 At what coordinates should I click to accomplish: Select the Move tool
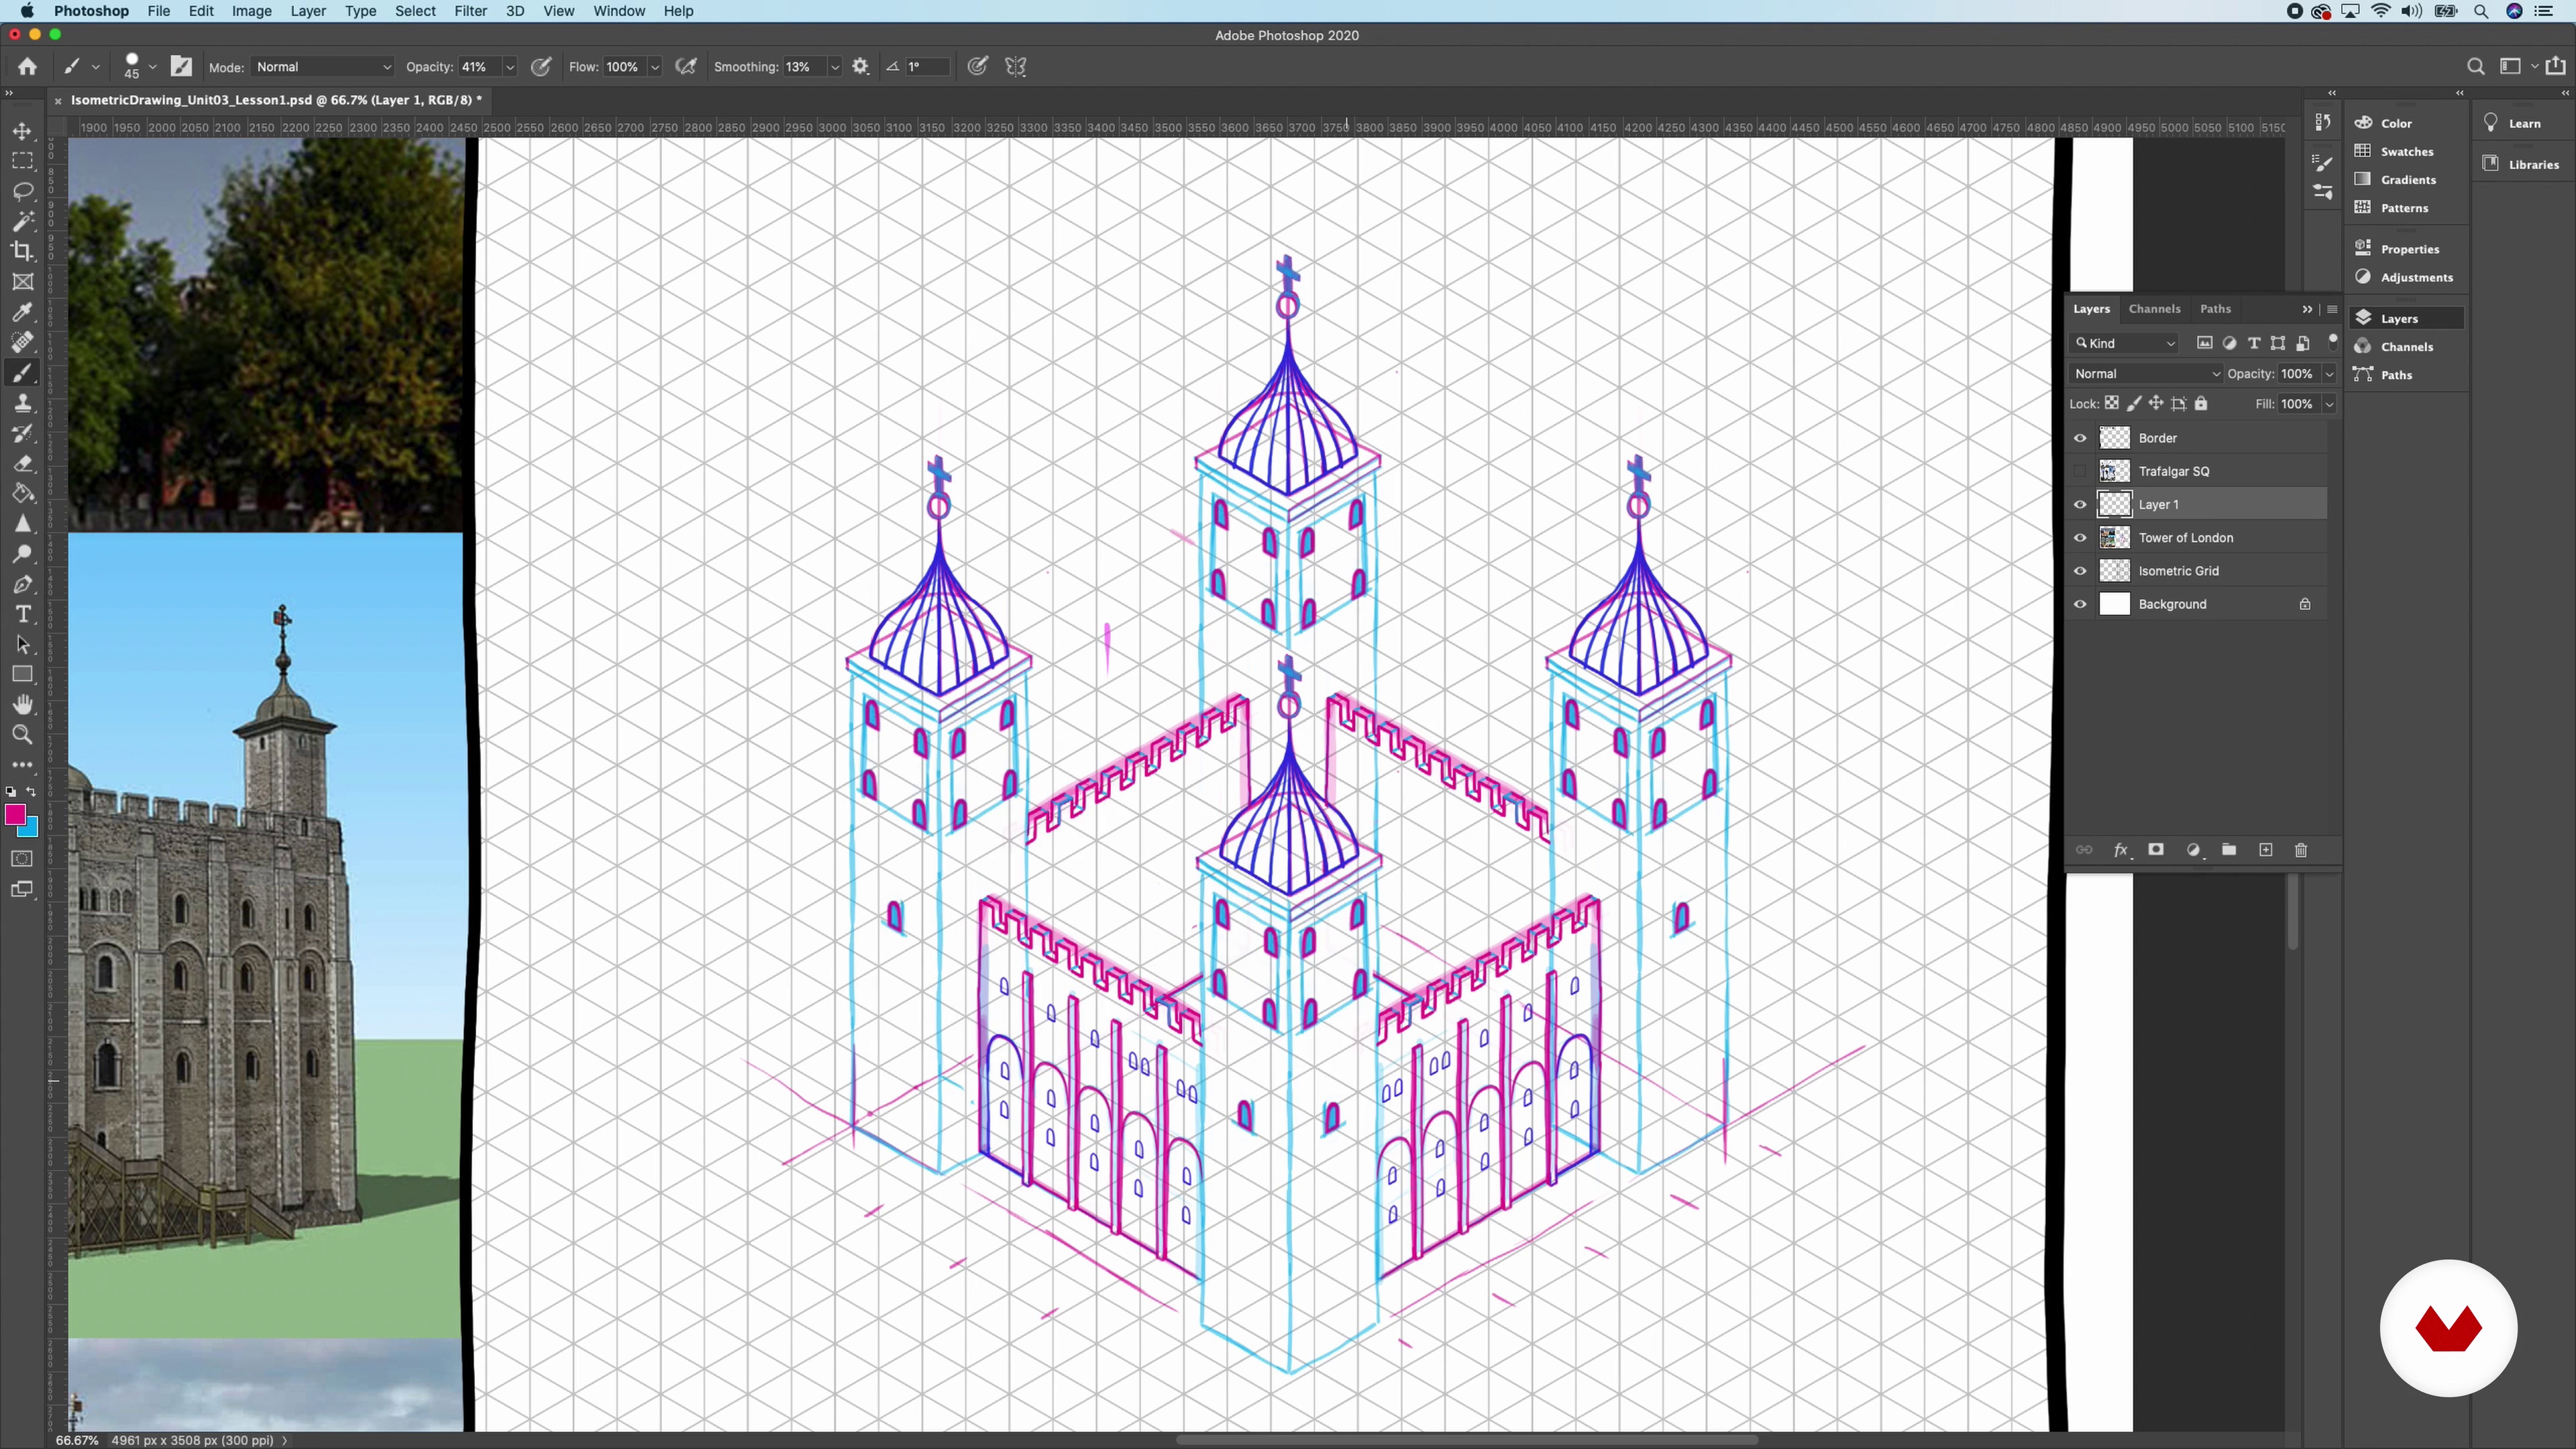pyautogui.click(x=22, y=131)
